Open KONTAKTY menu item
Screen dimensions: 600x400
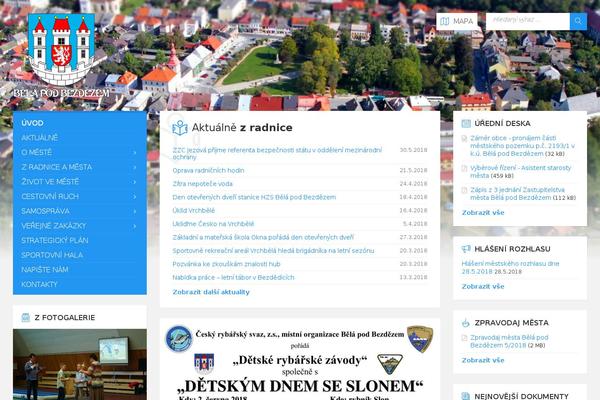[39, 284]
